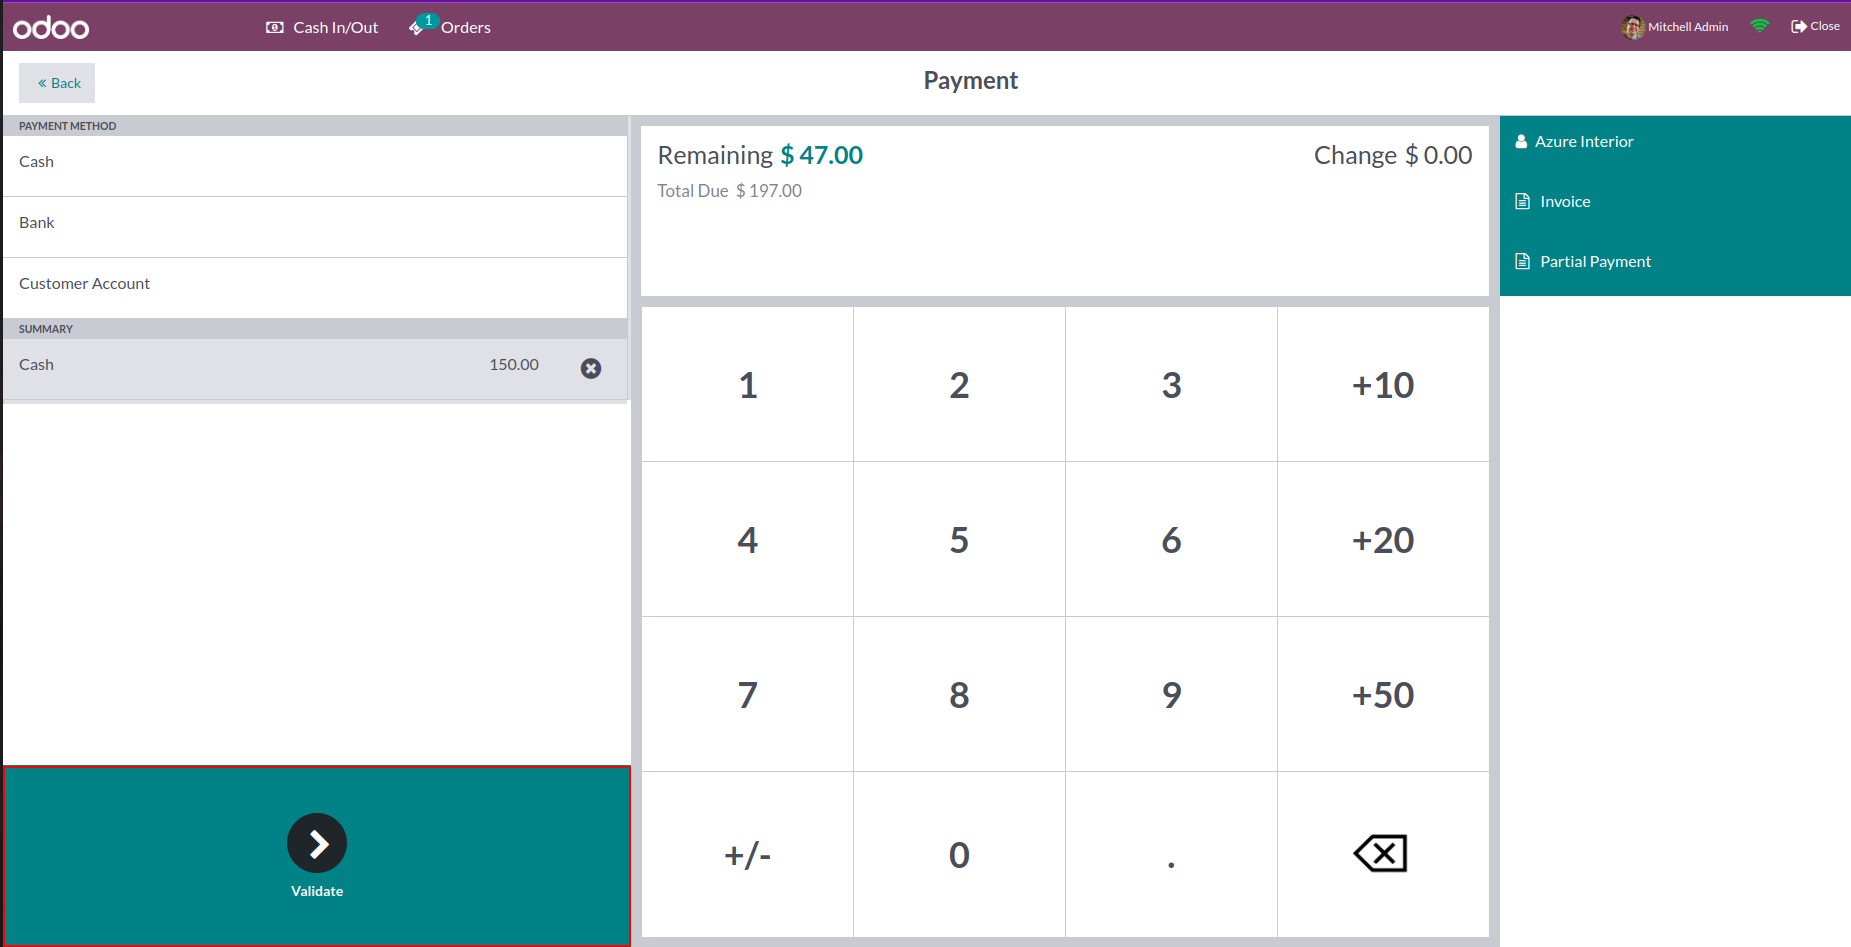
Task: Select the Azure Interior customer button
Action: (1674, 142)
